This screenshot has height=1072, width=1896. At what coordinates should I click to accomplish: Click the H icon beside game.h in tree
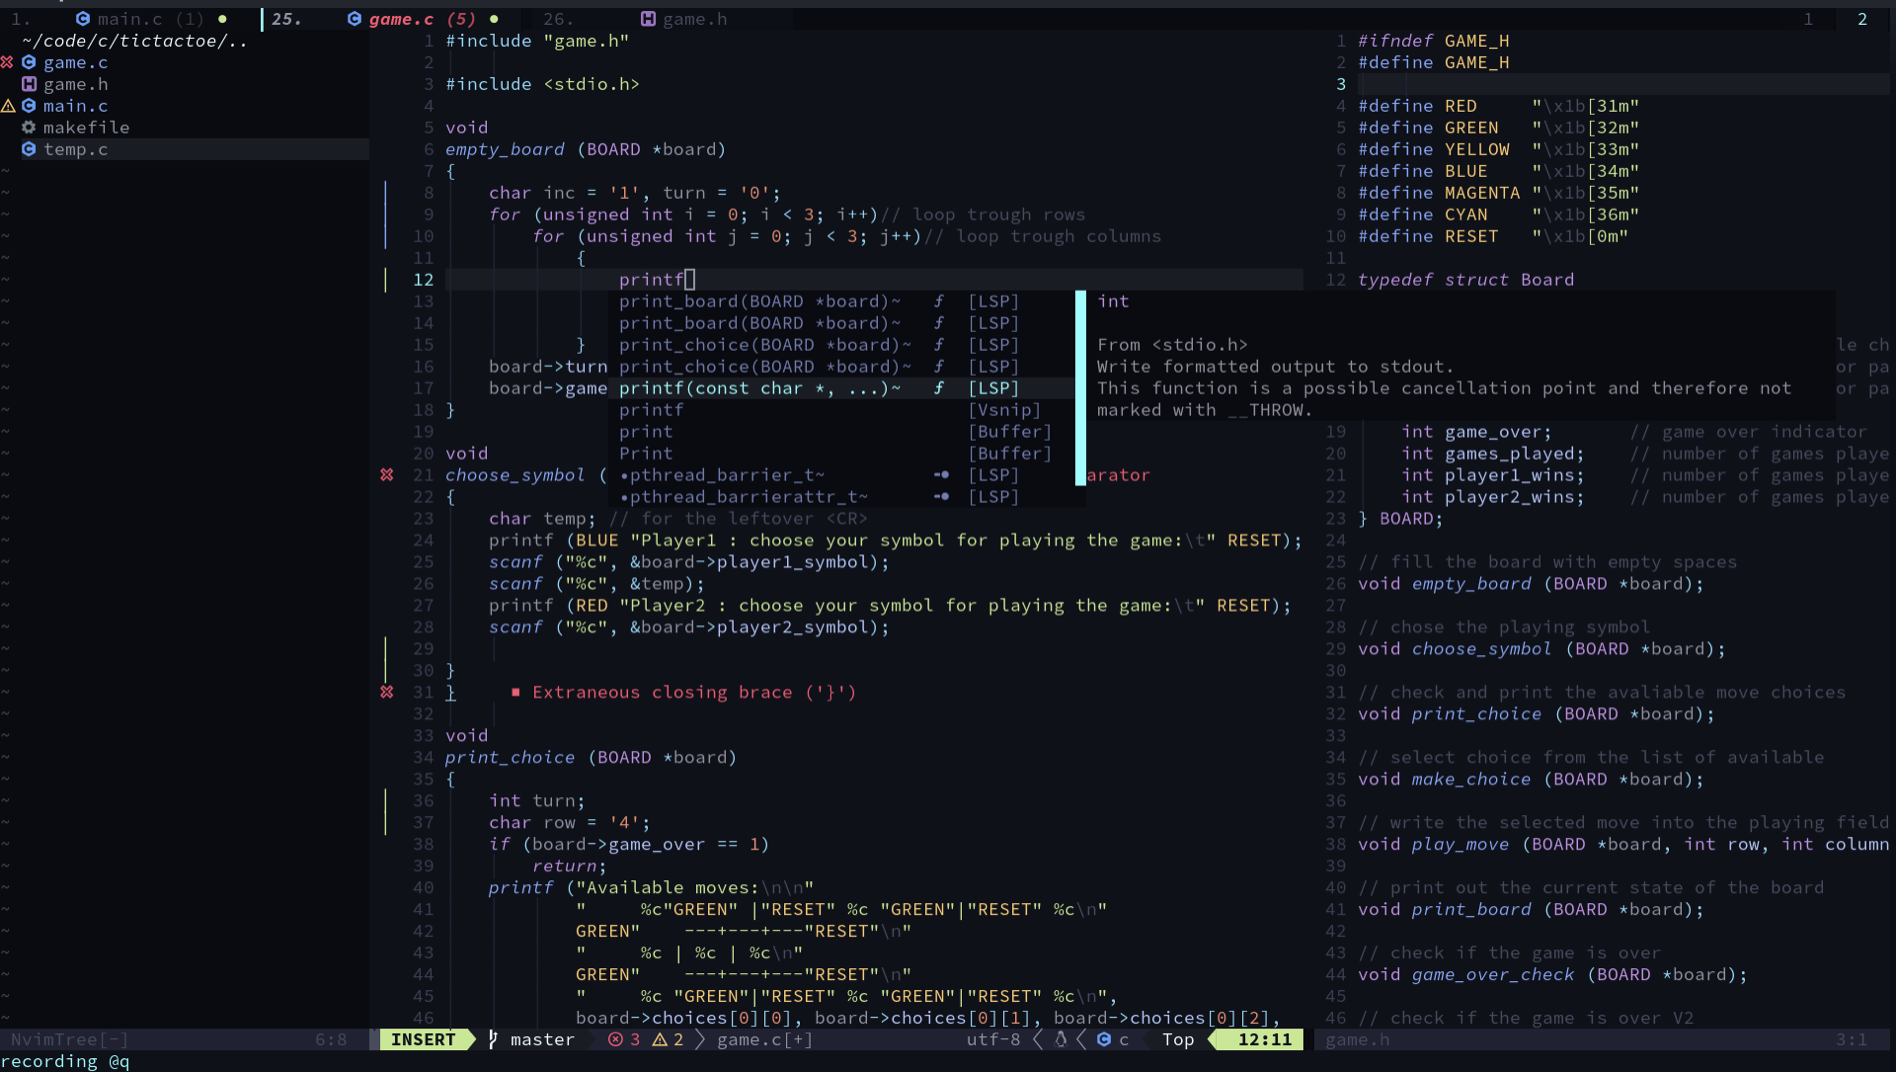point(29,84)
